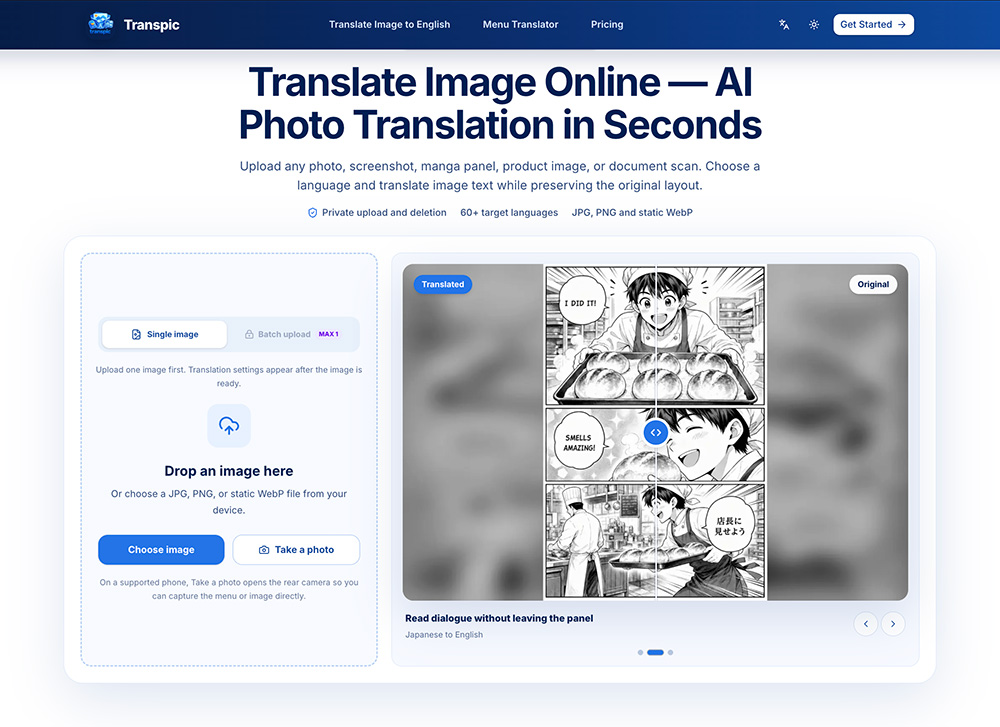Toggle the light/dark theme sun icon

pos(814,24)
